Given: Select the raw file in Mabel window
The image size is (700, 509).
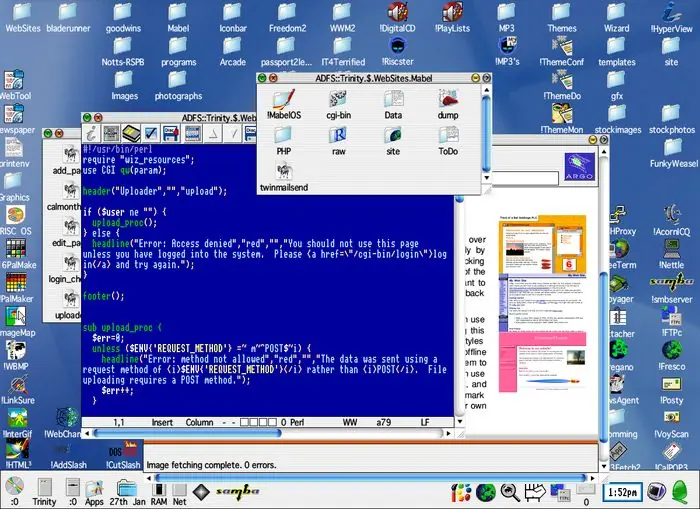Looking at the screenshot, I should click(338, 141).
